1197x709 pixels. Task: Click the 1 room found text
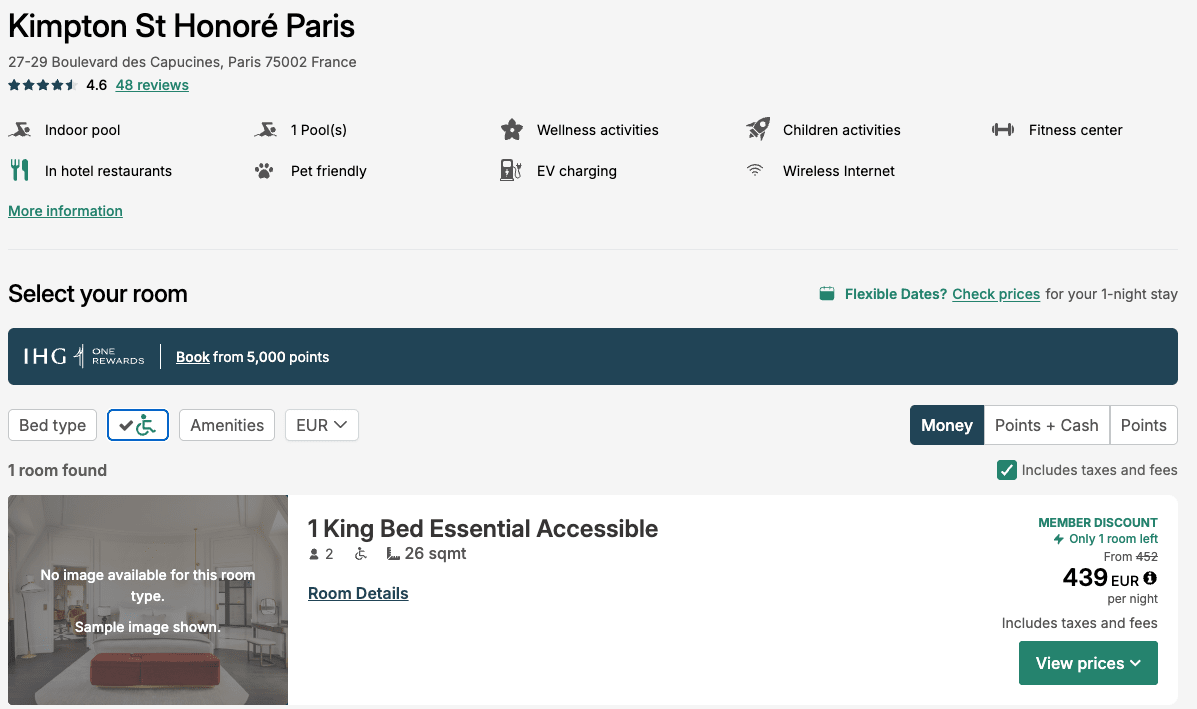pyautogui.click(x=57, y=470)
